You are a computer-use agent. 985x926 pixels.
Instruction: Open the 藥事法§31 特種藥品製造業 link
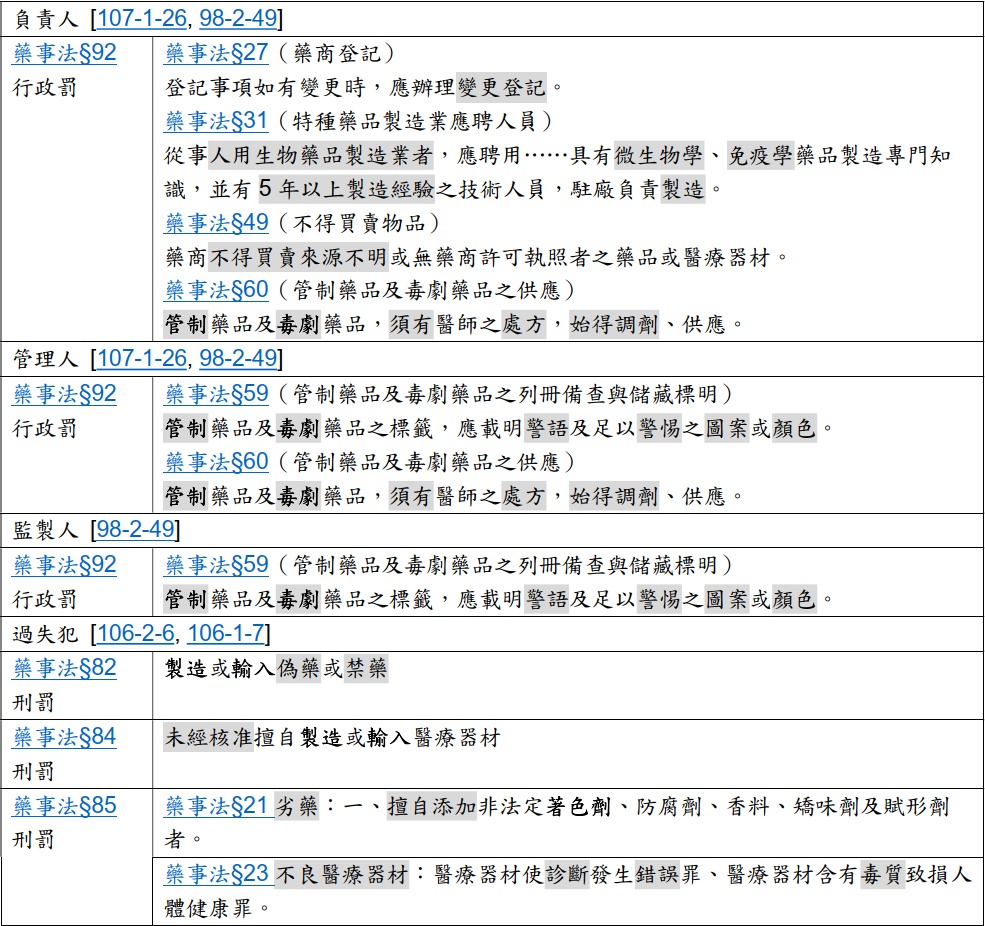point(216,121)
